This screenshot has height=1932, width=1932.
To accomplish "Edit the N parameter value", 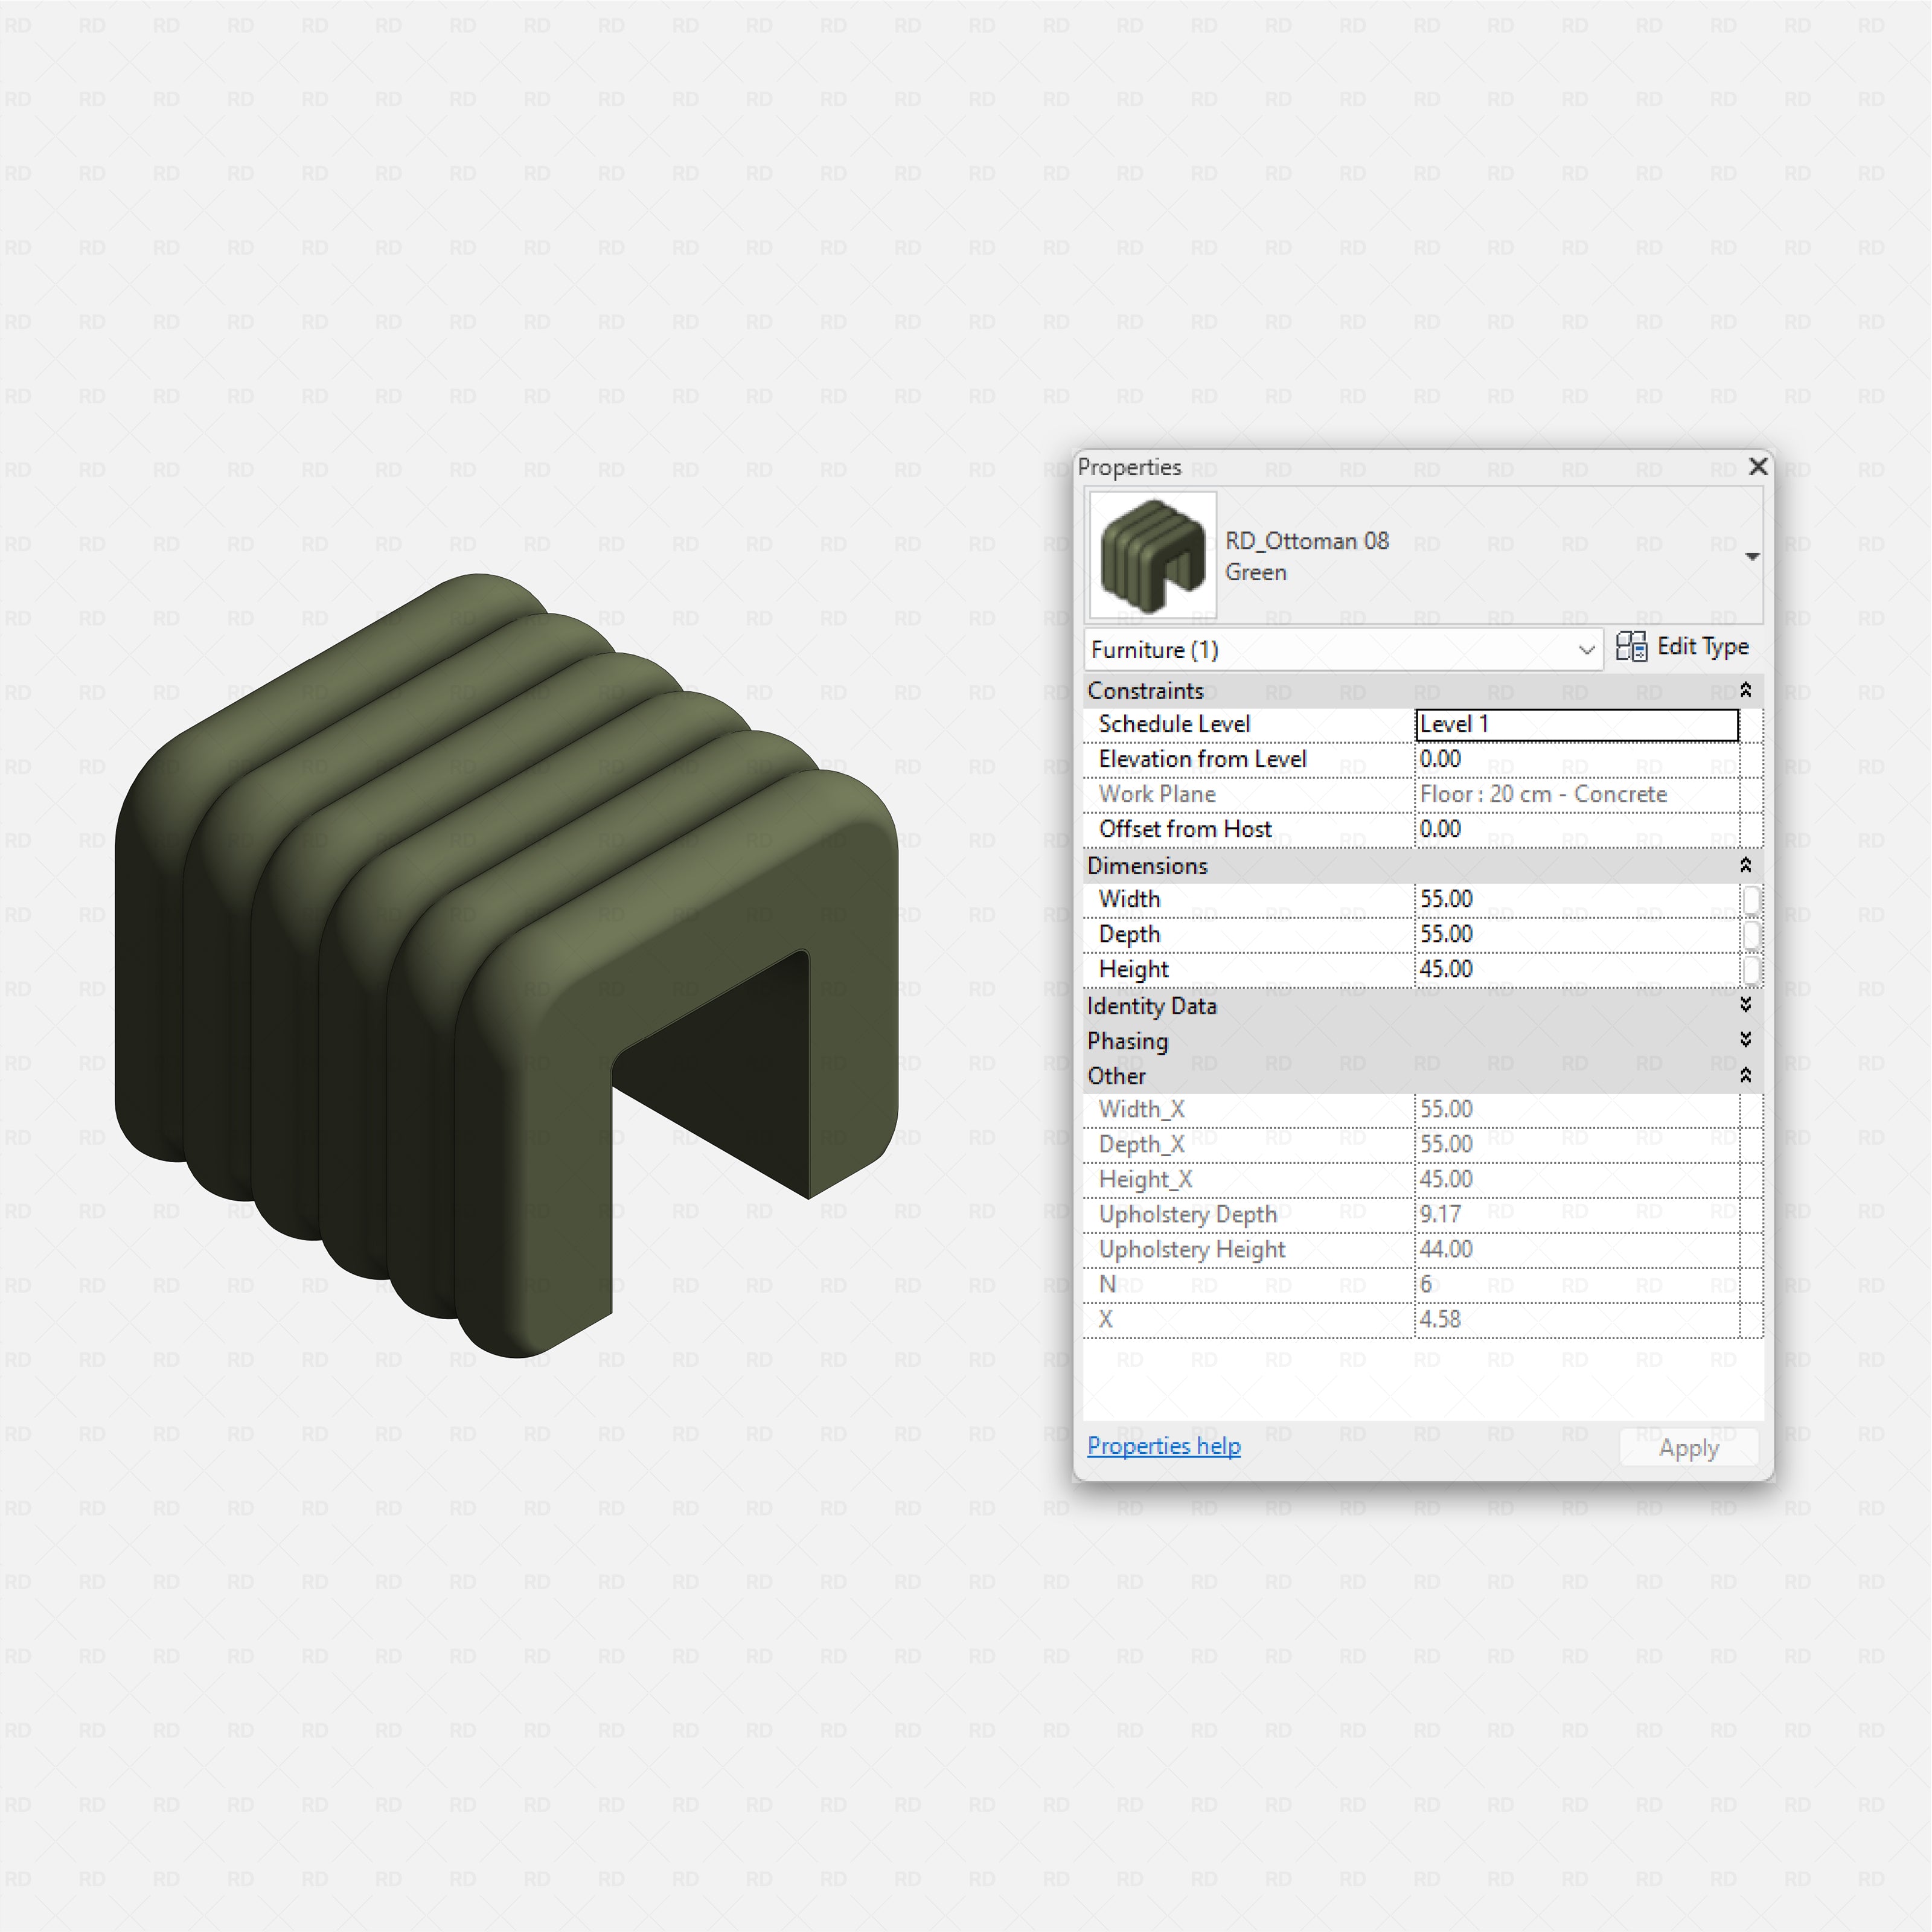I will click(x=1576, y=1284).
